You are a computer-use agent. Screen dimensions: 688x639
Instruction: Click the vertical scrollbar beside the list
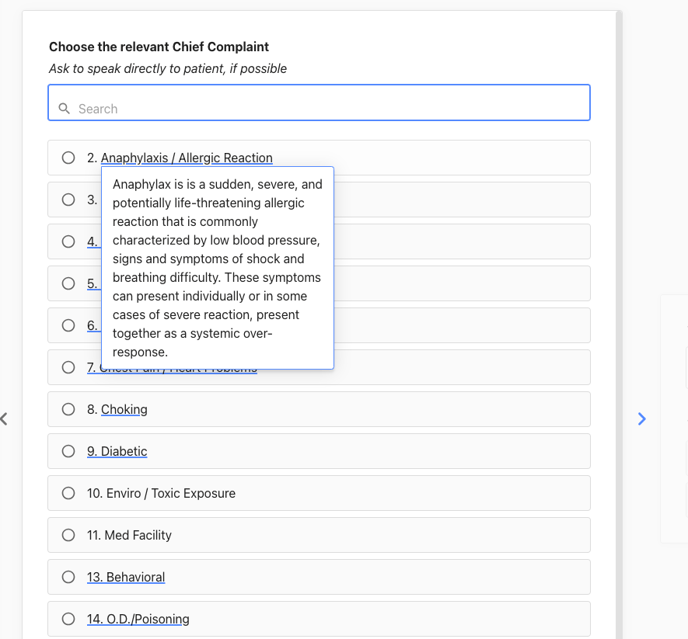coord(619,325)
